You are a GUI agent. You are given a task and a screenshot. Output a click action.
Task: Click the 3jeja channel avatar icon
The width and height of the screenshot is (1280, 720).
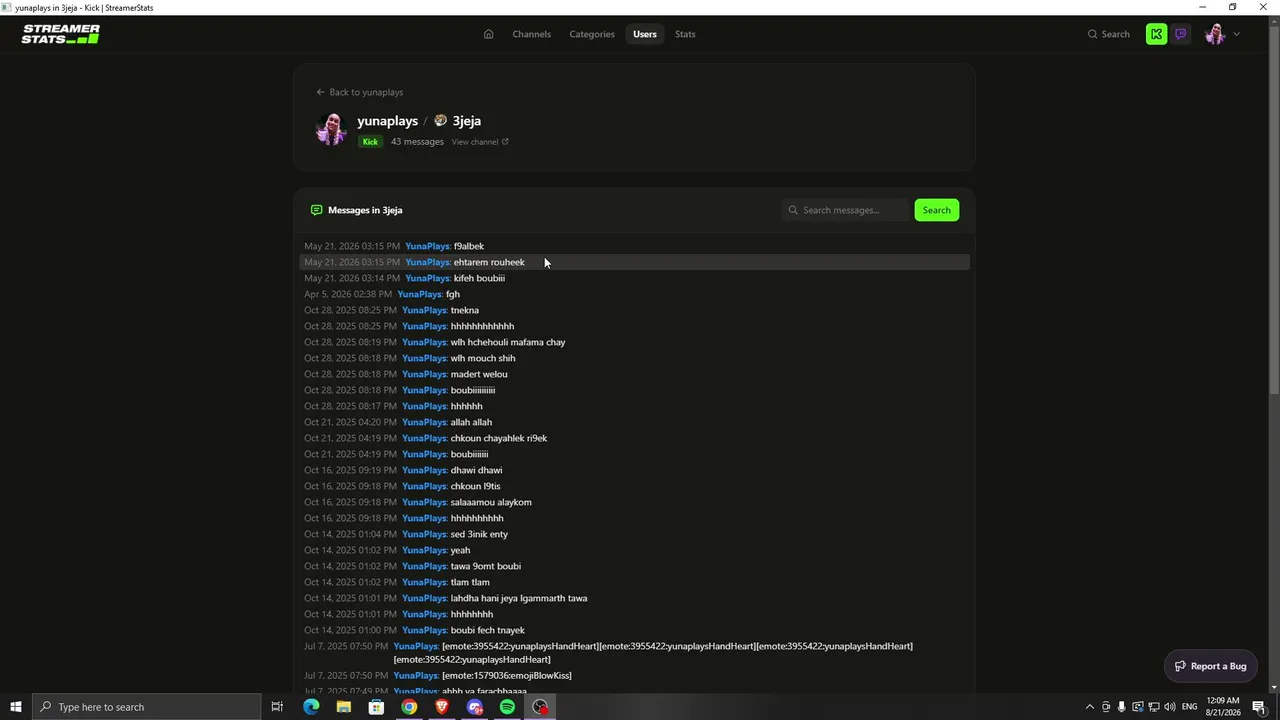point(440,121)
